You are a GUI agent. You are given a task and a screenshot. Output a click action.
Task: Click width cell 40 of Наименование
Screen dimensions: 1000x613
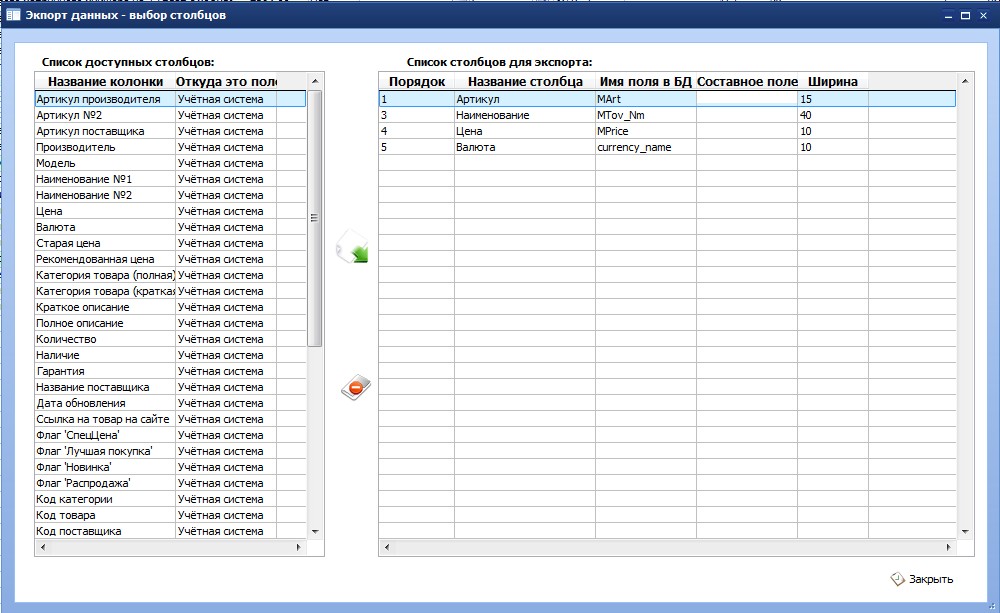click(833, 115)
